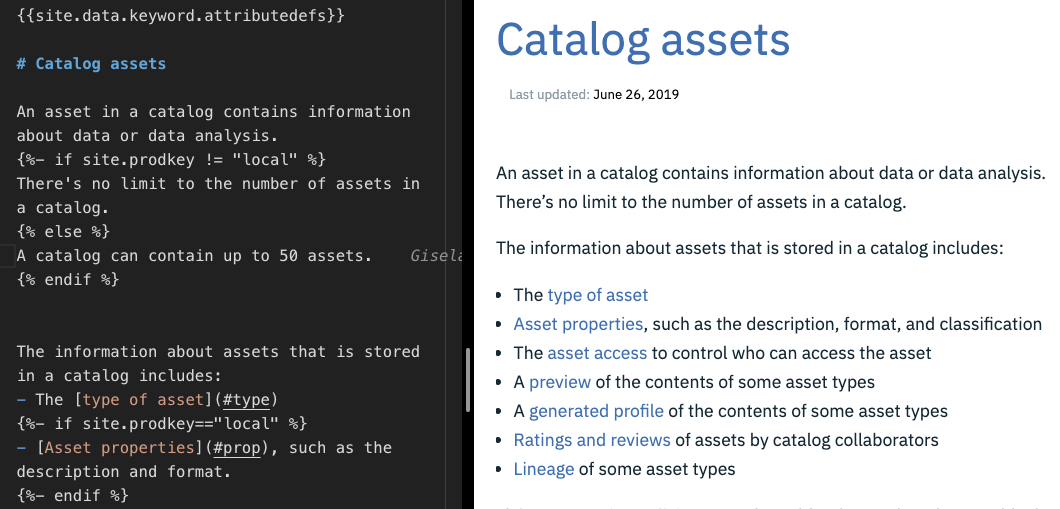This screenshot has width=1060, height=509.
Task: Click the '{%- endif %}' line at the bottom of the editor
Action: point(72,495)
